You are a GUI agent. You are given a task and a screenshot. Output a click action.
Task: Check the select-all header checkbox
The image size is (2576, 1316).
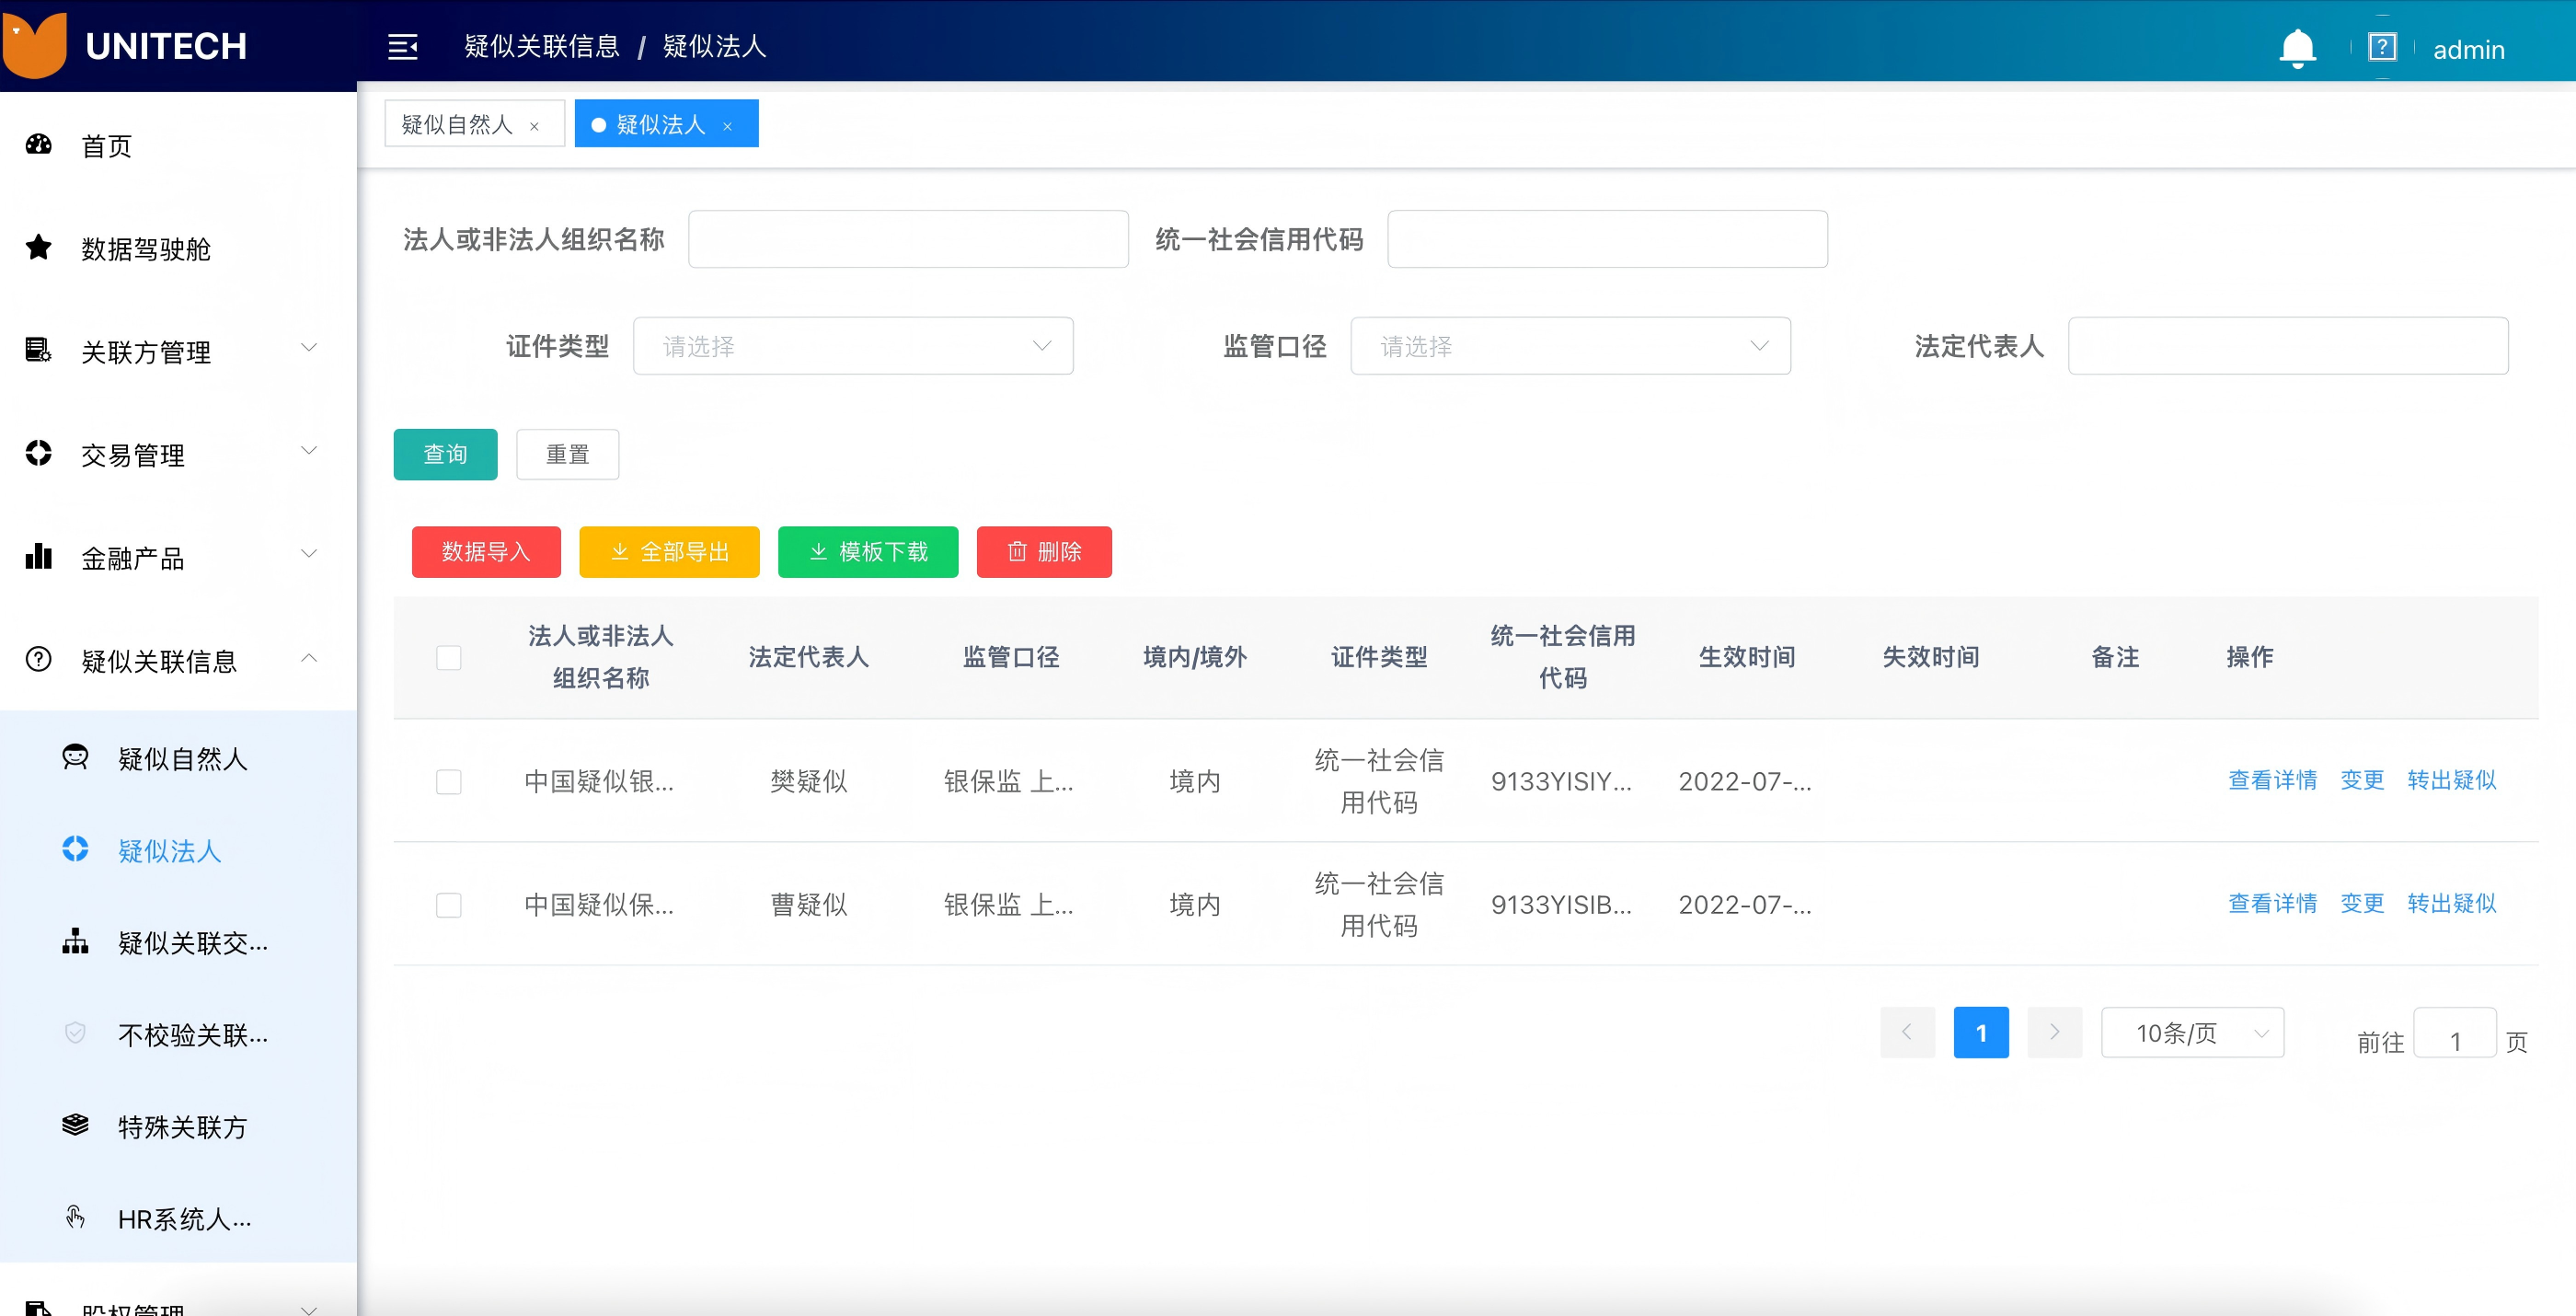(449, 657)
